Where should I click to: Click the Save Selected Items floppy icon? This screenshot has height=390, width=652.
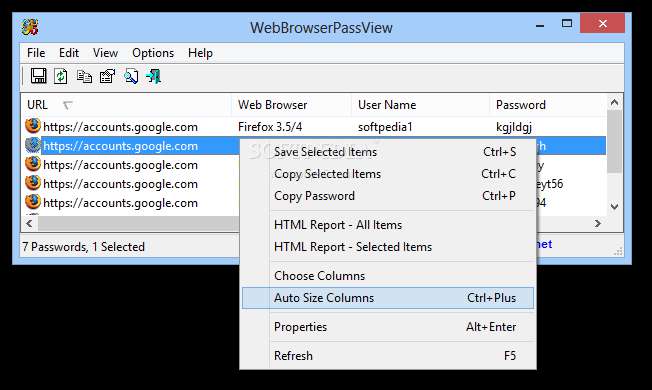pyautogui.click(x=38, y=76)
